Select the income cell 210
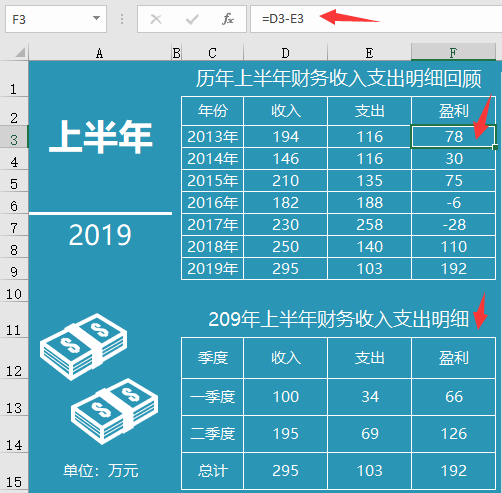502x493 pixels. [x=286, y=181]
